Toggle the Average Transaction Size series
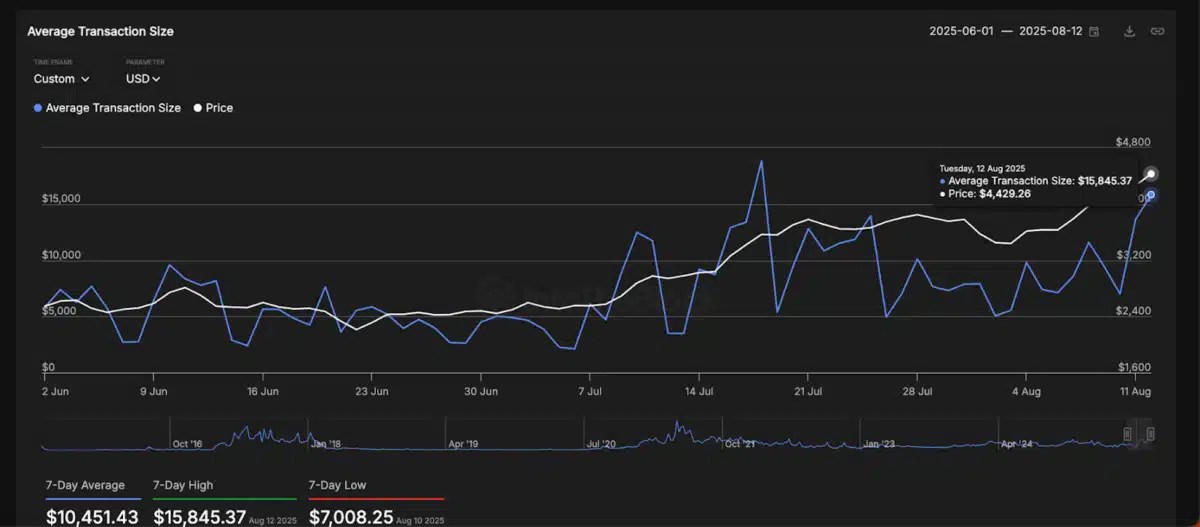This screenshot has width=1200, height=527. click(107, 108)
